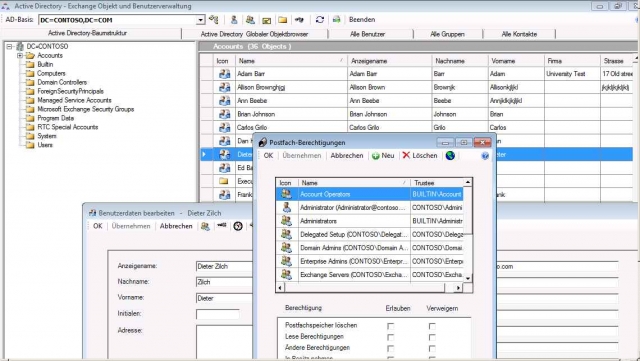Select Domain Controllers in the tree
The width and height of the screenshot is (640, 361).
(x=62, y=82)
